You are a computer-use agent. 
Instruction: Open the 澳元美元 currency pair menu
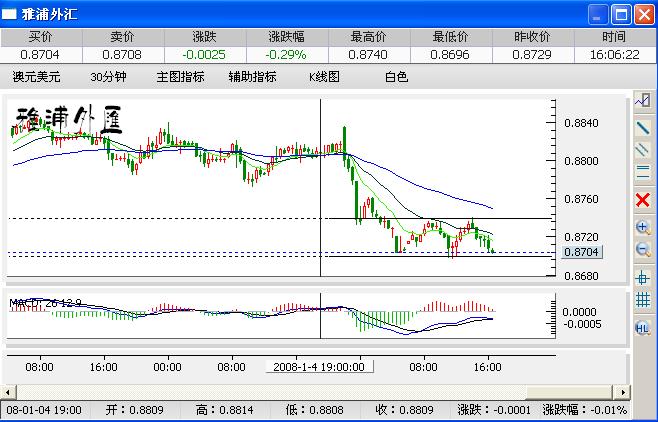37,77
